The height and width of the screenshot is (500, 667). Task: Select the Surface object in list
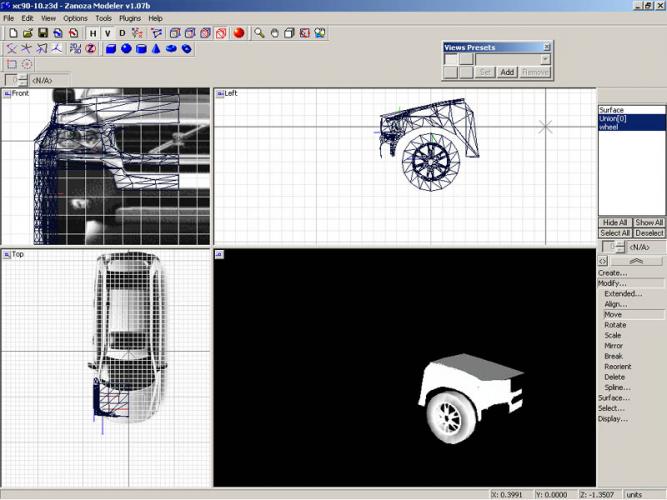click(x=612, y=110)
